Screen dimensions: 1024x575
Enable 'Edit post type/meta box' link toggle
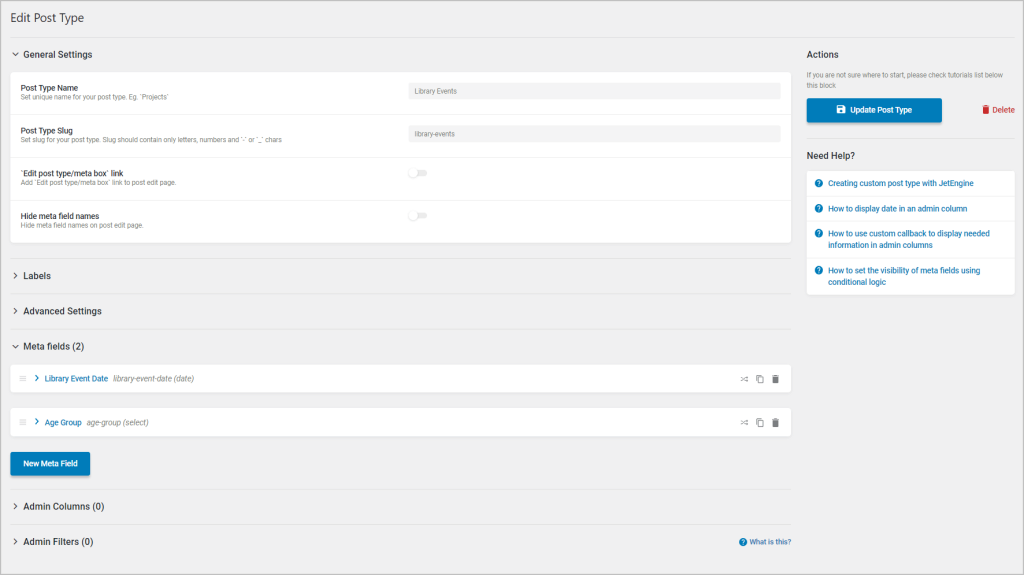click(x=417, y=173)
